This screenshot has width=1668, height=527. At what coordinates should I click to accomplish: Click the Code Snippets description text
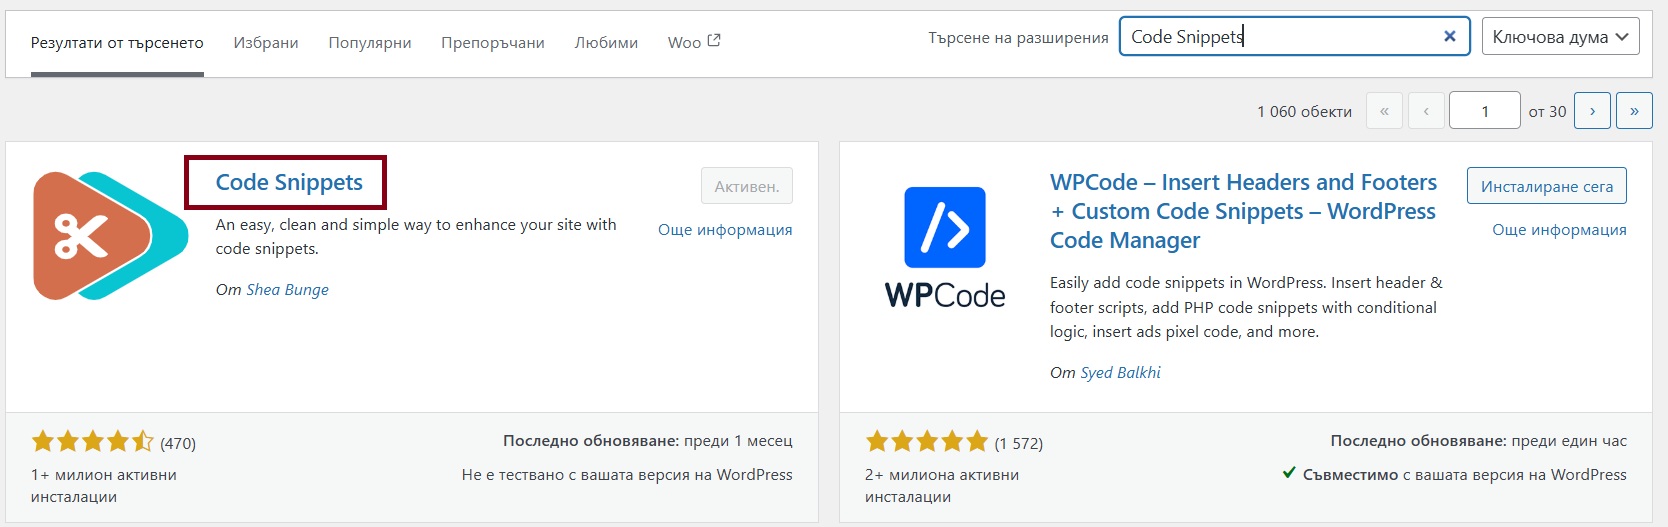[416, 237]
